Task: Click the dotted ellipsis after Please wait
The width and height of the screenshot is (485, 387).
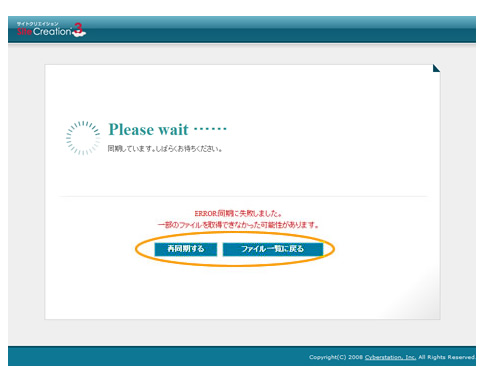Action: pyautogui.click(x=210, y=128)
